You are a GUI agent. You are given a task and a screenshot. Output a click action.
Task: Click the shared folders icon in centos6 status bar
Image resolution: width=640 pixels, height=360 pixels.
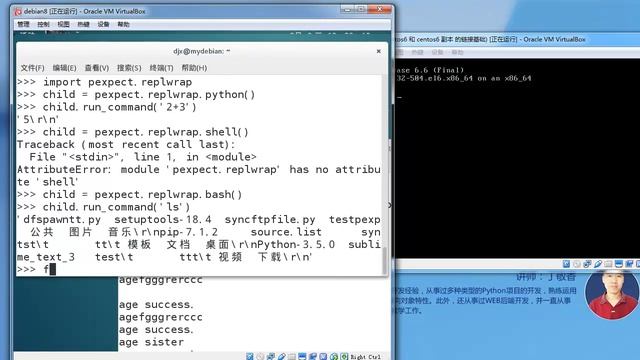tap(608, 264)
